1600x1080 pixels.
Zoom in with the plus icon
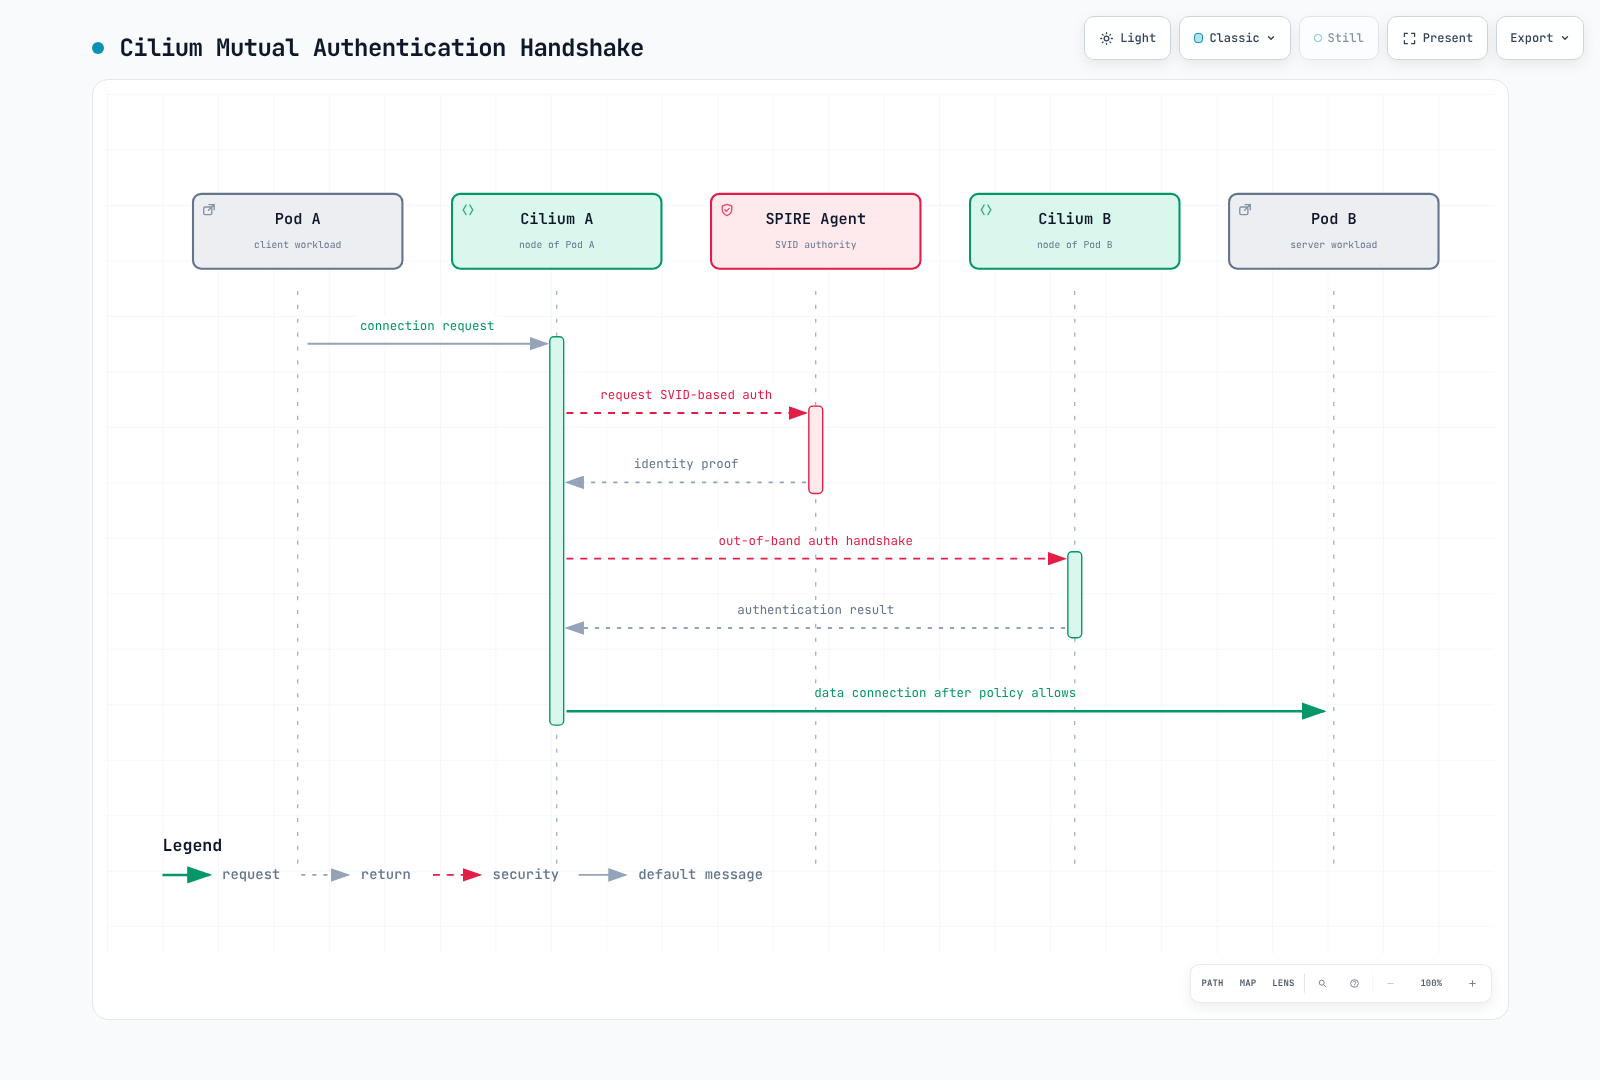coord(1472,983)
